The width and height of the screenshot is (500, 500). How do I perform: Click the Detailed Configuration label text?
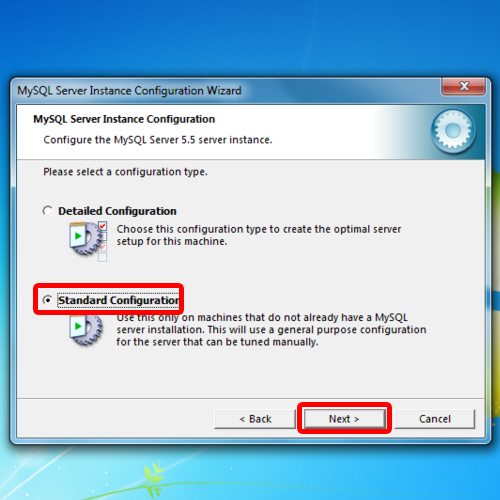117,211
